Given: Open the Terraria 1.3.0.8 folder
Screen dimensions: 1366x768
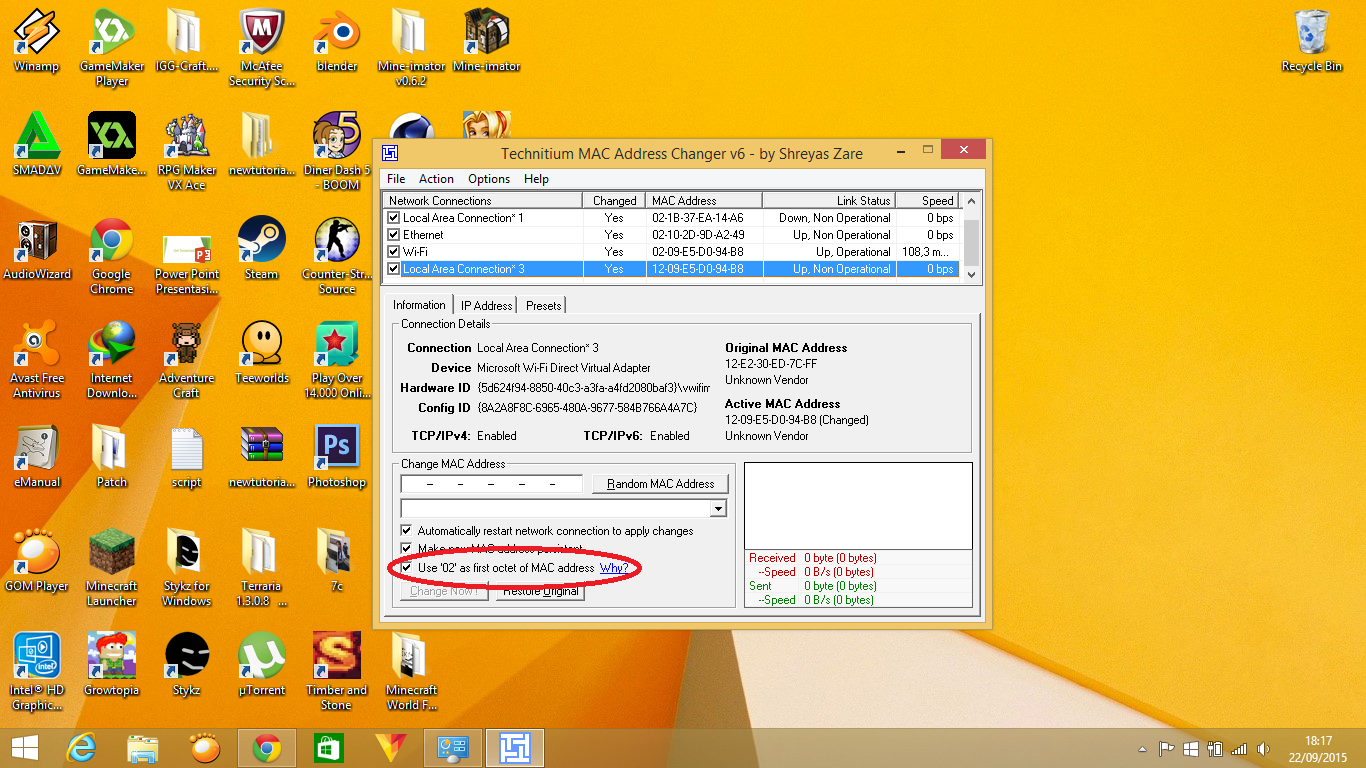Looking at the screenshot, I should tap(262, 568).
